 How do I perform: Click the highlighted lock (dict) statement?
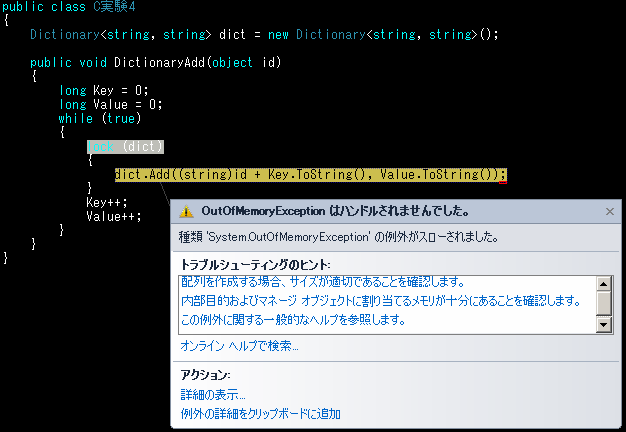click(x=125, y=147)
